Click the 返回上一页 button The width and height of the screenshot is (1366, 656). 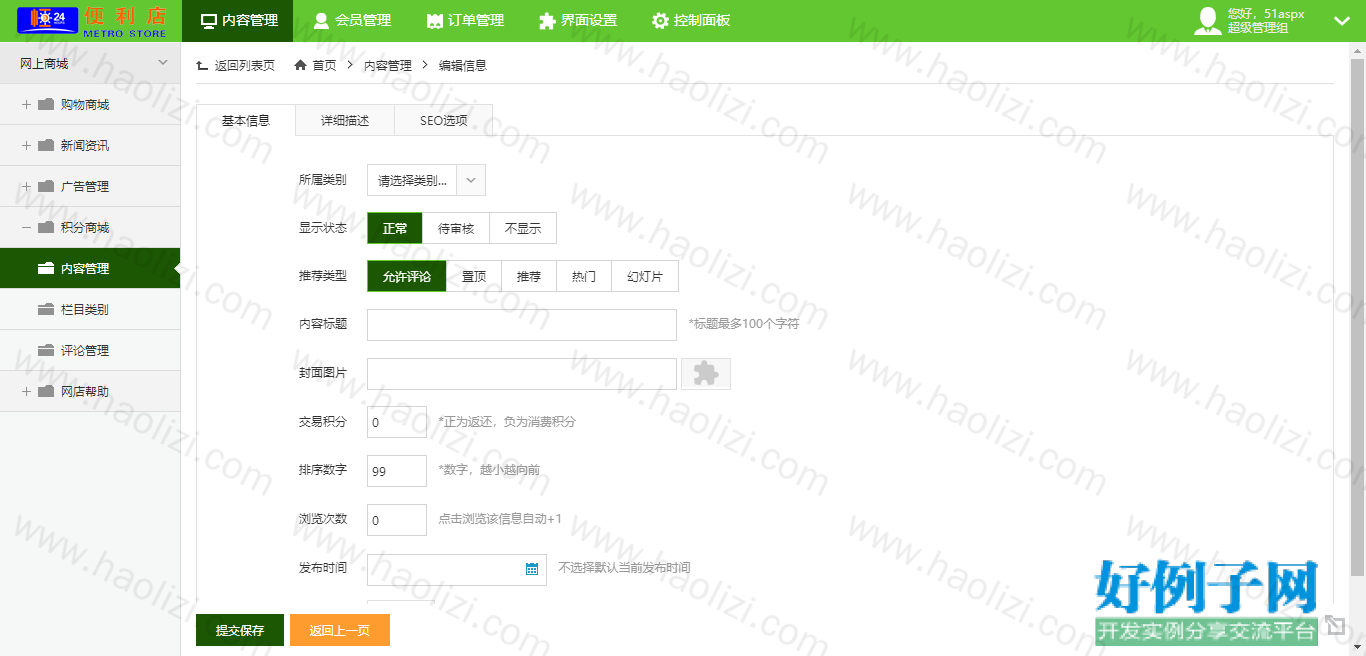(340, 630)
